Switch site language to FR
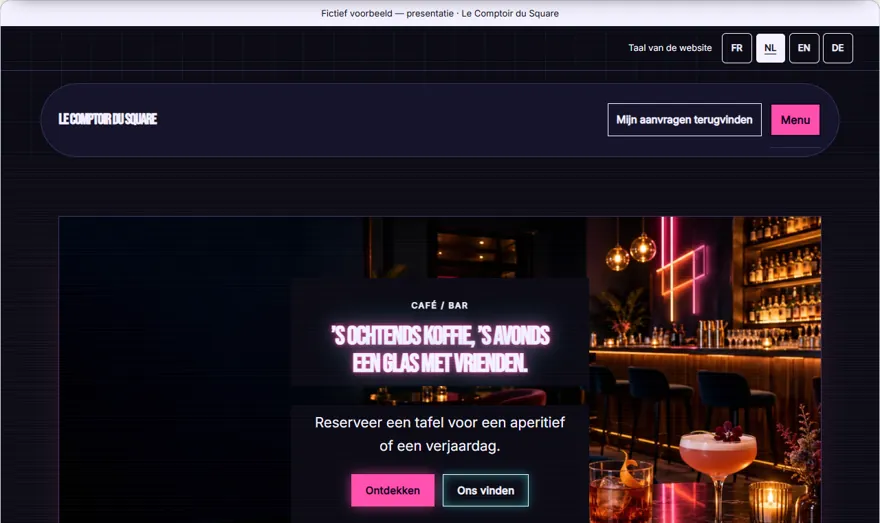This screenshot has width=880, height=523. [736, 48]
